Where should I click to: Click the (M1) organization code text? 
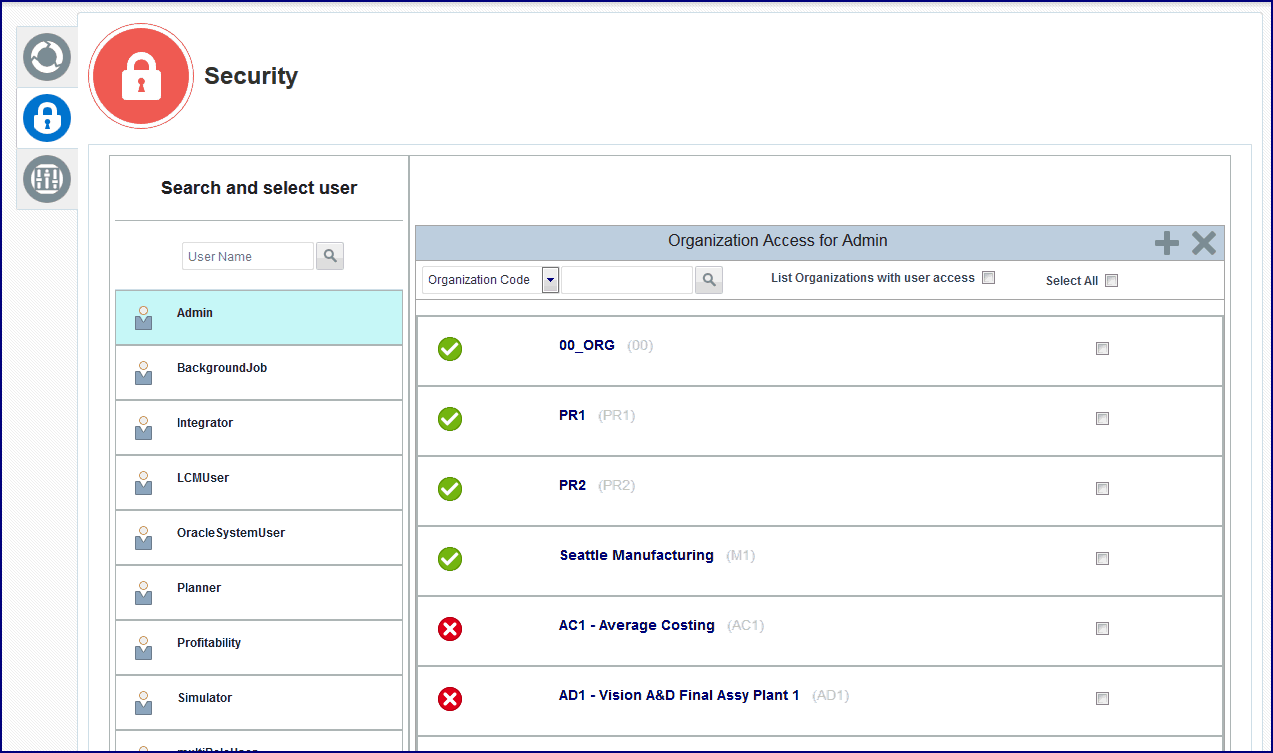click(741, 556)
